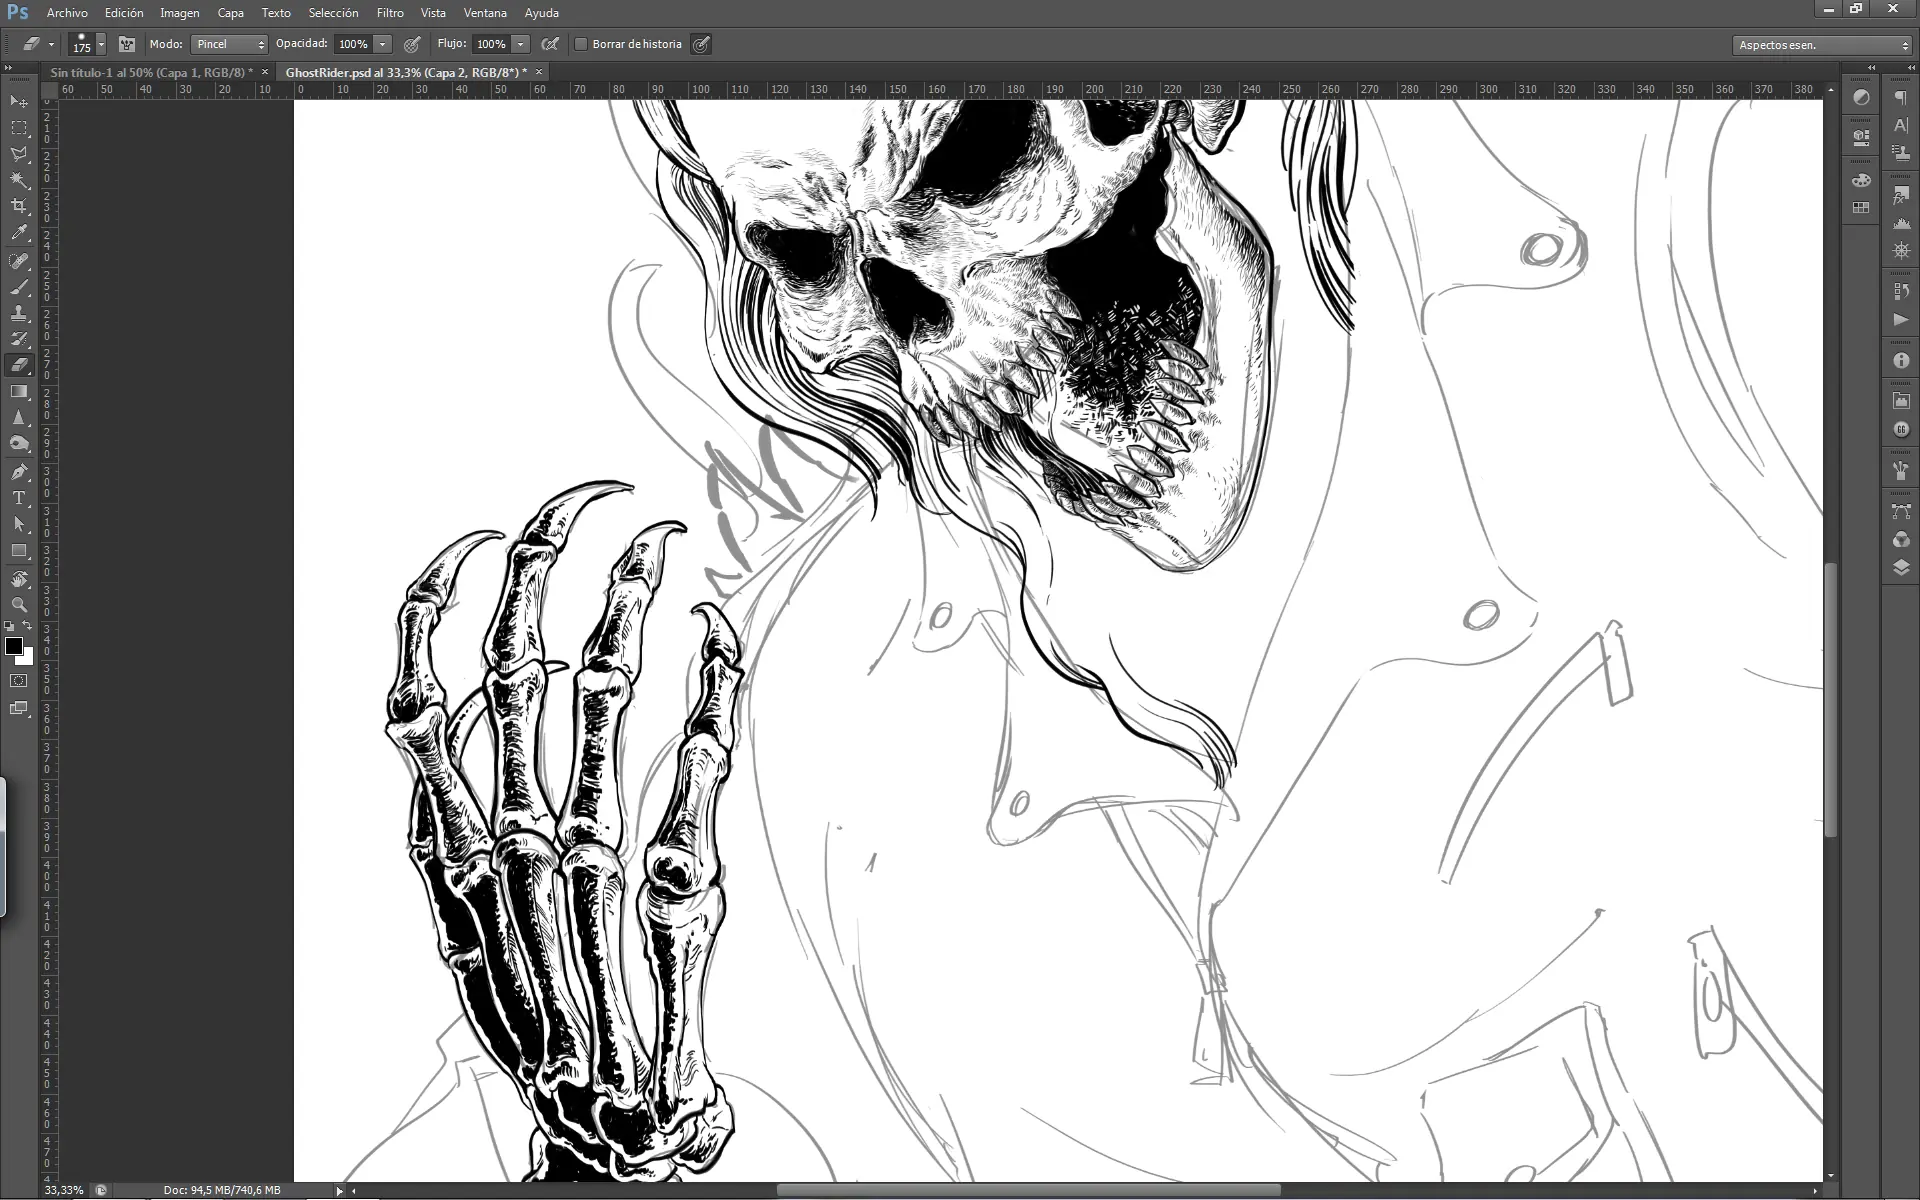
Task: Change the screen mode
Action: (19, 708)
